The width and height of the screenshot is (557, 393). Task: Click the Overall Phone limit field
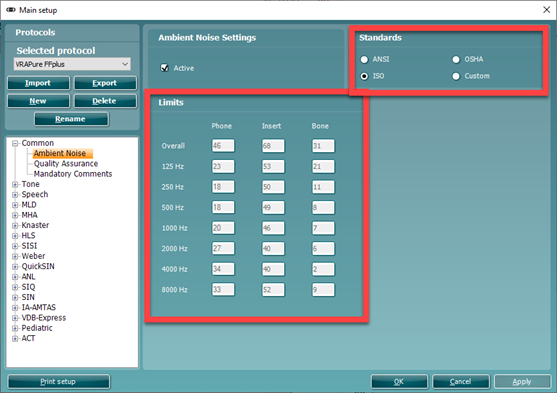point(223,146)
